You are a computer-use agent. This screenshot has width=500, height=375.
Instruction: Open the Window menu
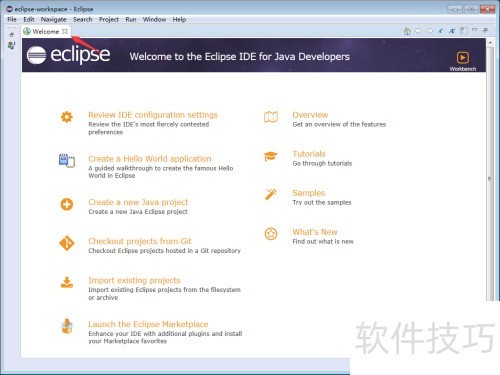(154, 19)
